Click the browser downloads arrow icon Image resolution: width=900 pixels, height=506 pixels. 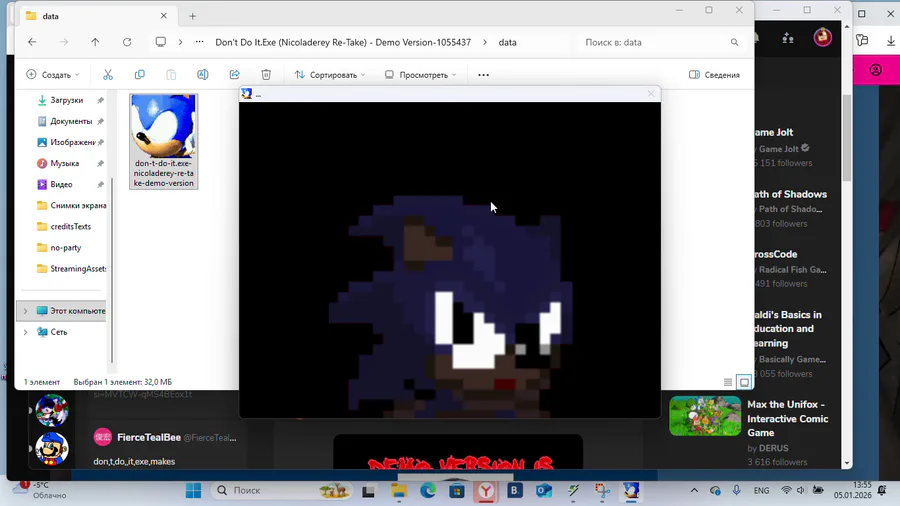click(x=891, y=41)
